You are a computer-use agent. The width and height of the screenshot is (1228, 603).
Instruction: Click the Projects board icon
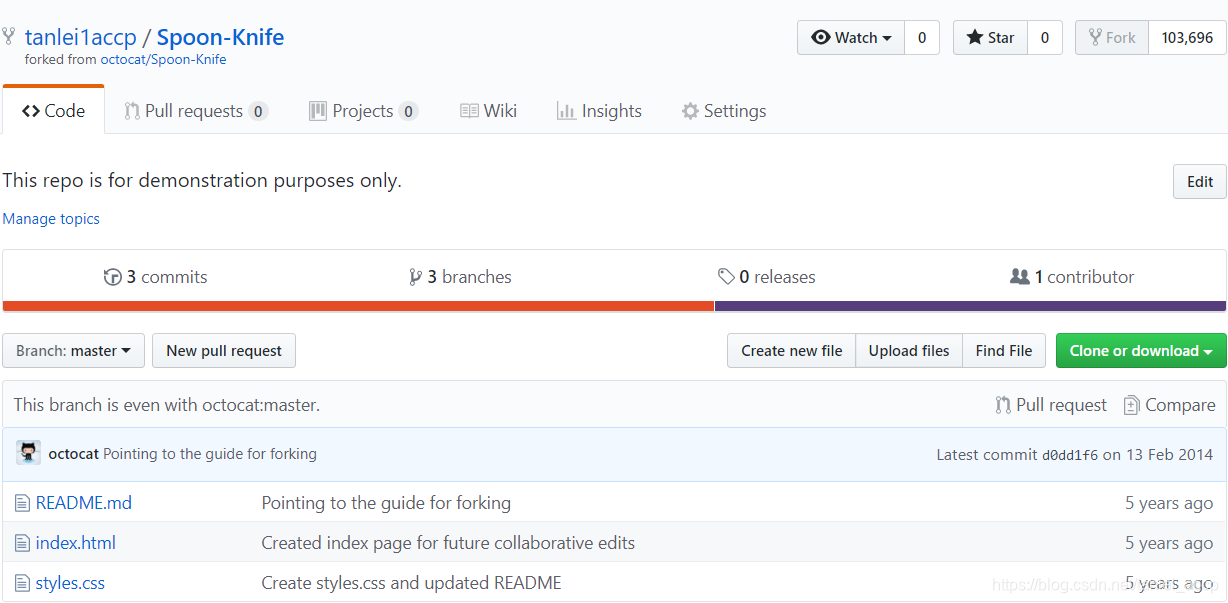(318, 111)
